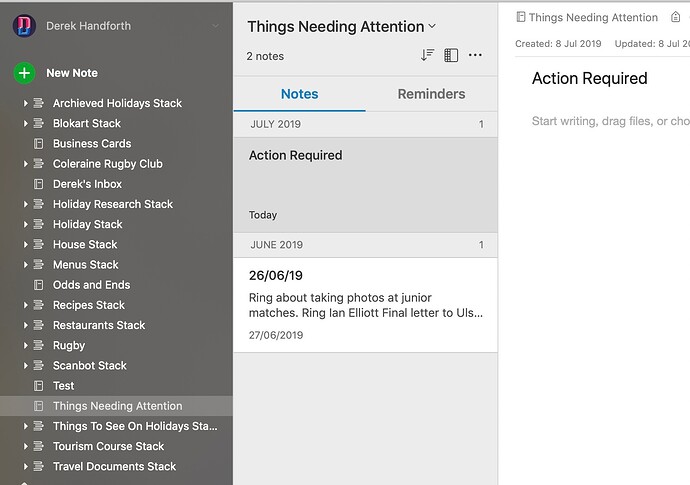Select Things Needing Attention in sidebar
This screenshot has width=690, height=485.
[x=117, y=406]
